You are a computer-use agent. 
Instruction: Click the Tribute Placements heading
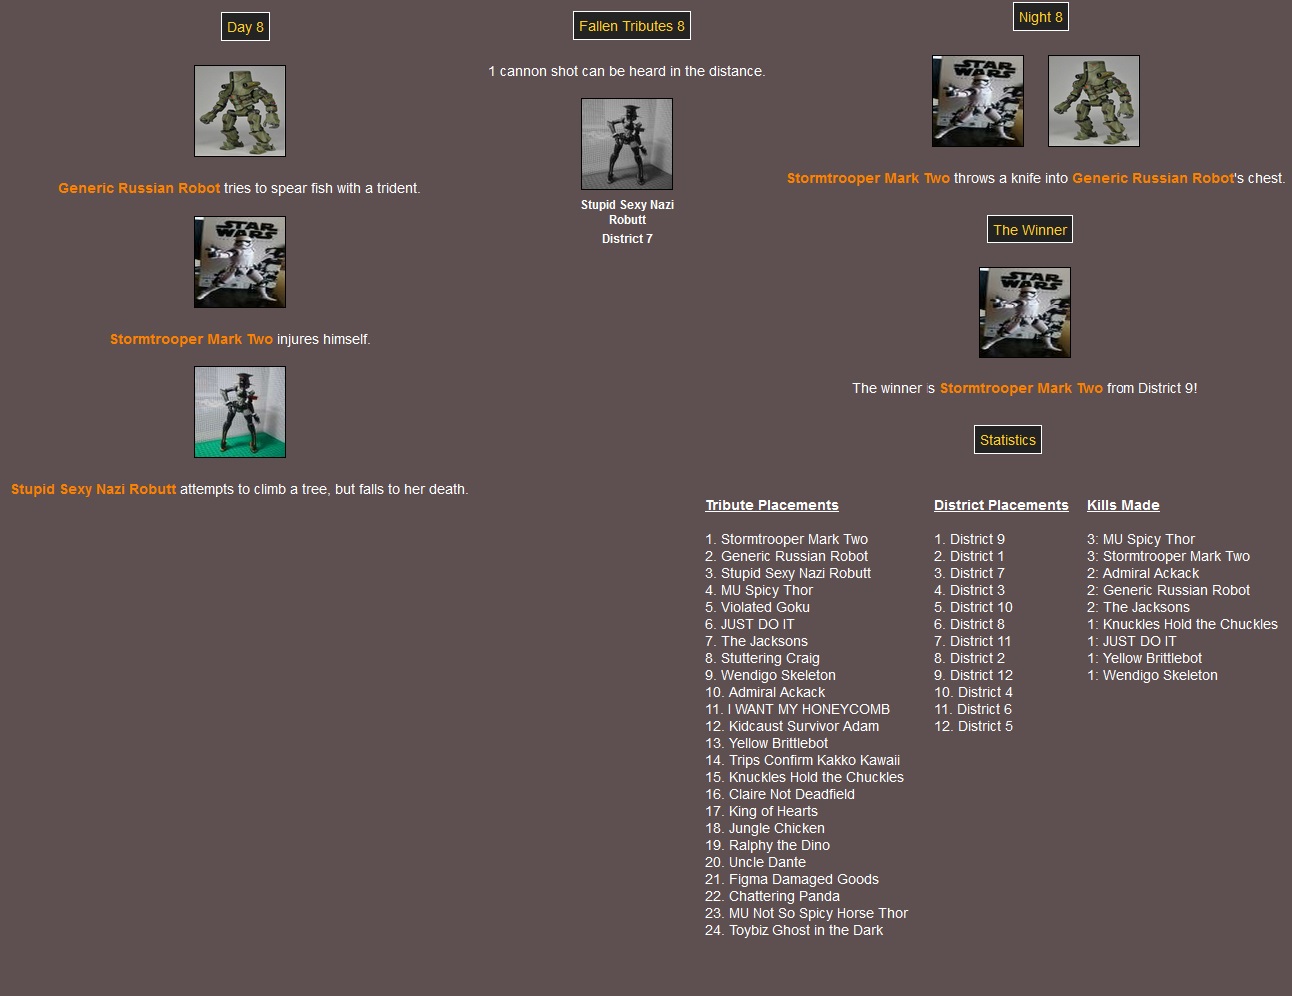coord(772,505)
